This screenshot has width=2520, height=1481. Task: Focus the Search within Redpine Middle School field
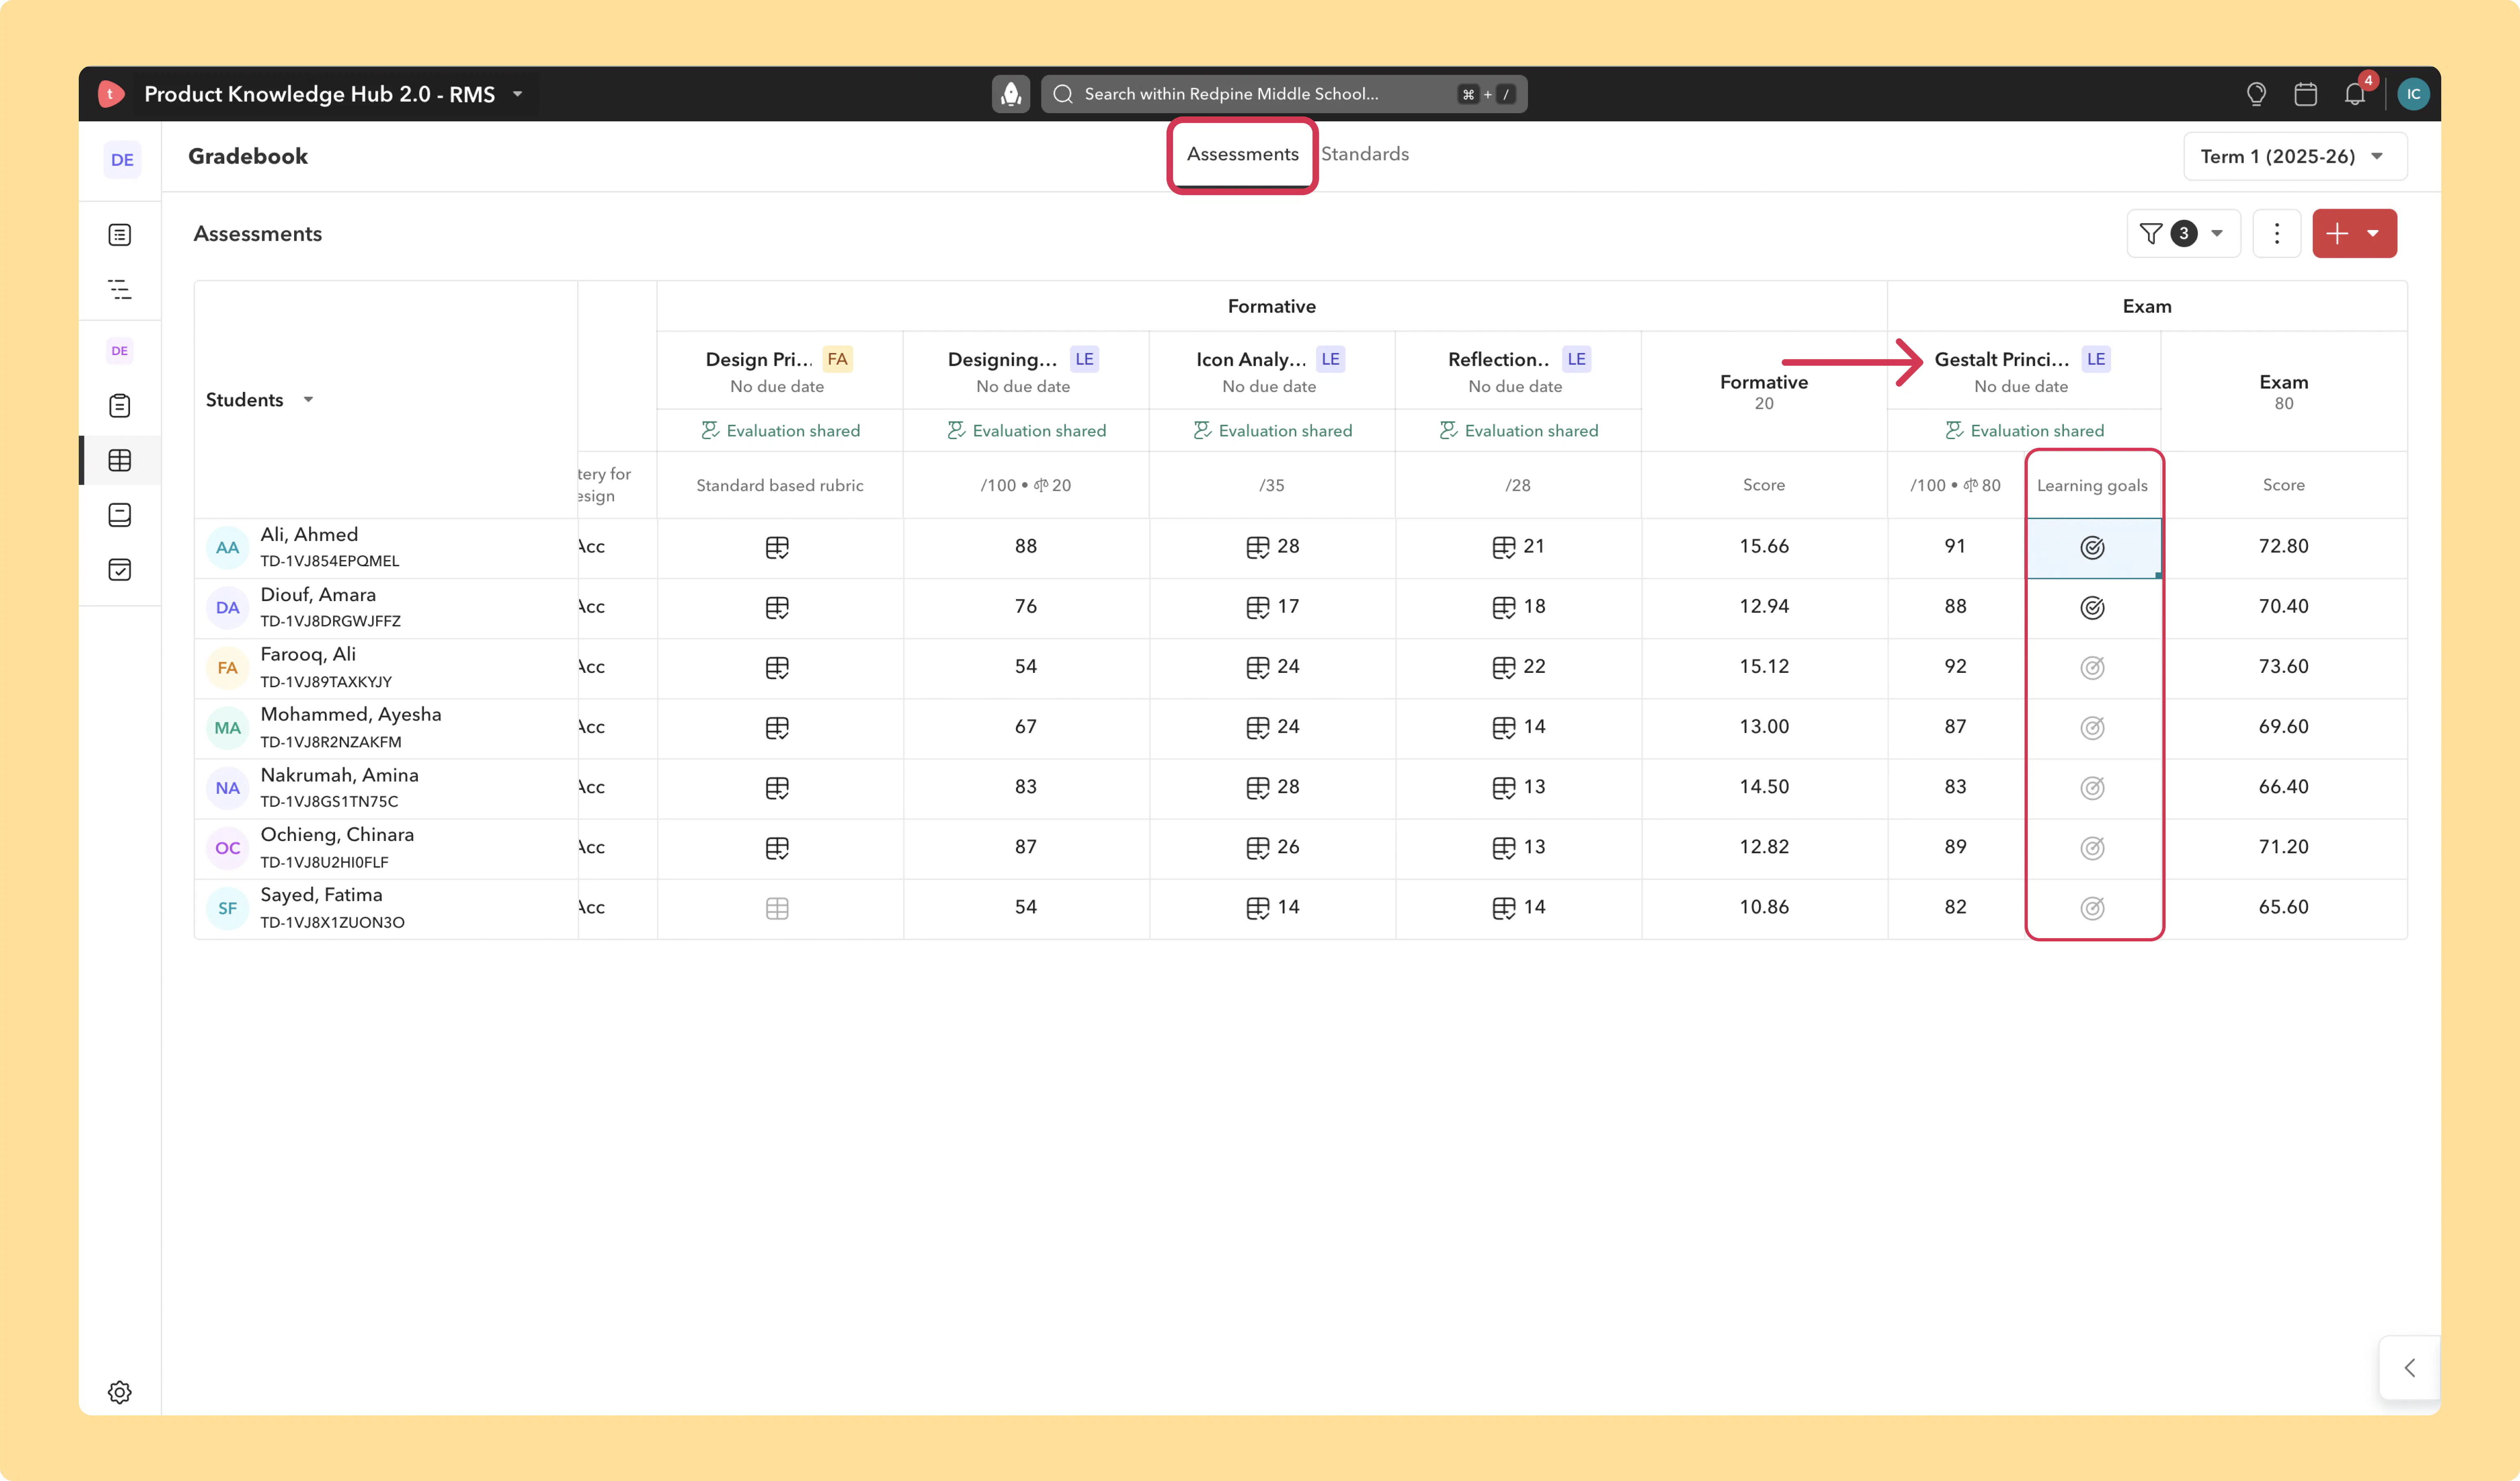1284,94
